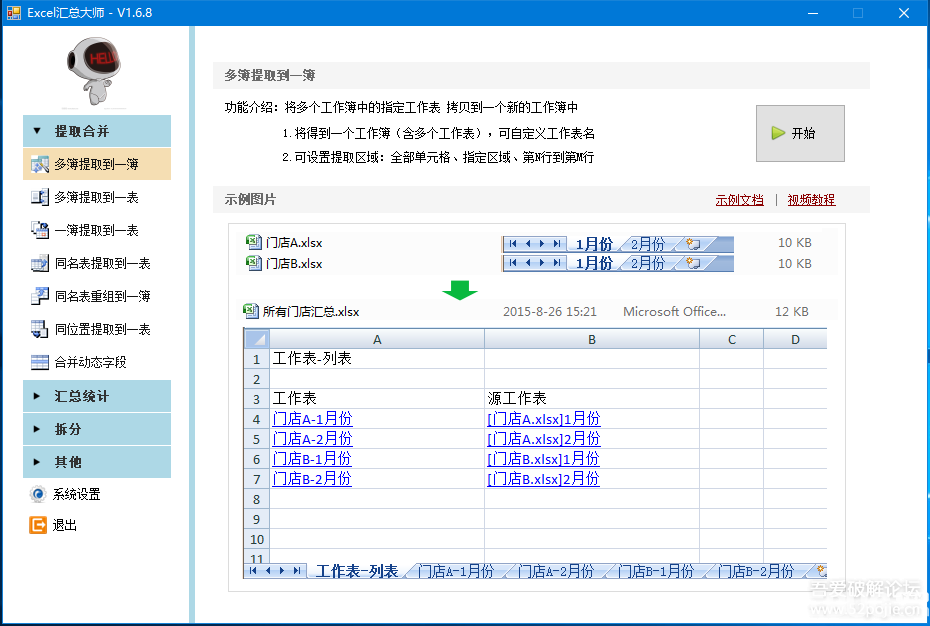The height and width of the screenshot is (626, 930).
Task: Click the green play triangle icon on 开始
Action: (778, 134)
